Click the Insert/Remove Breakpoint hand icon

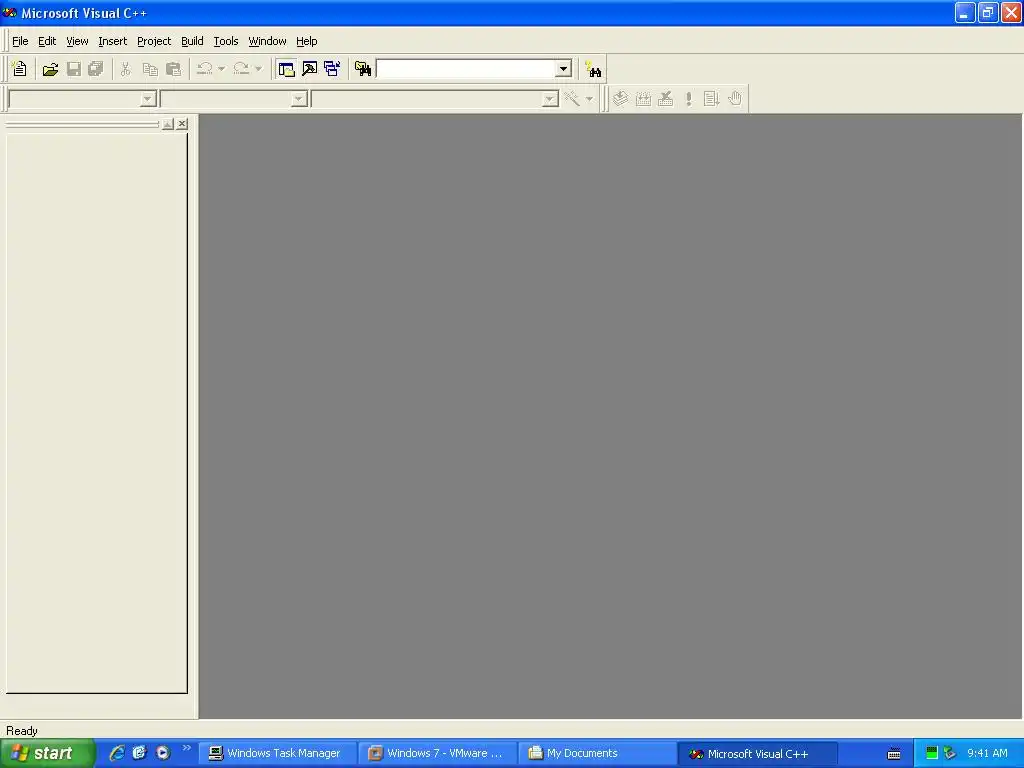tap(735, 99)
